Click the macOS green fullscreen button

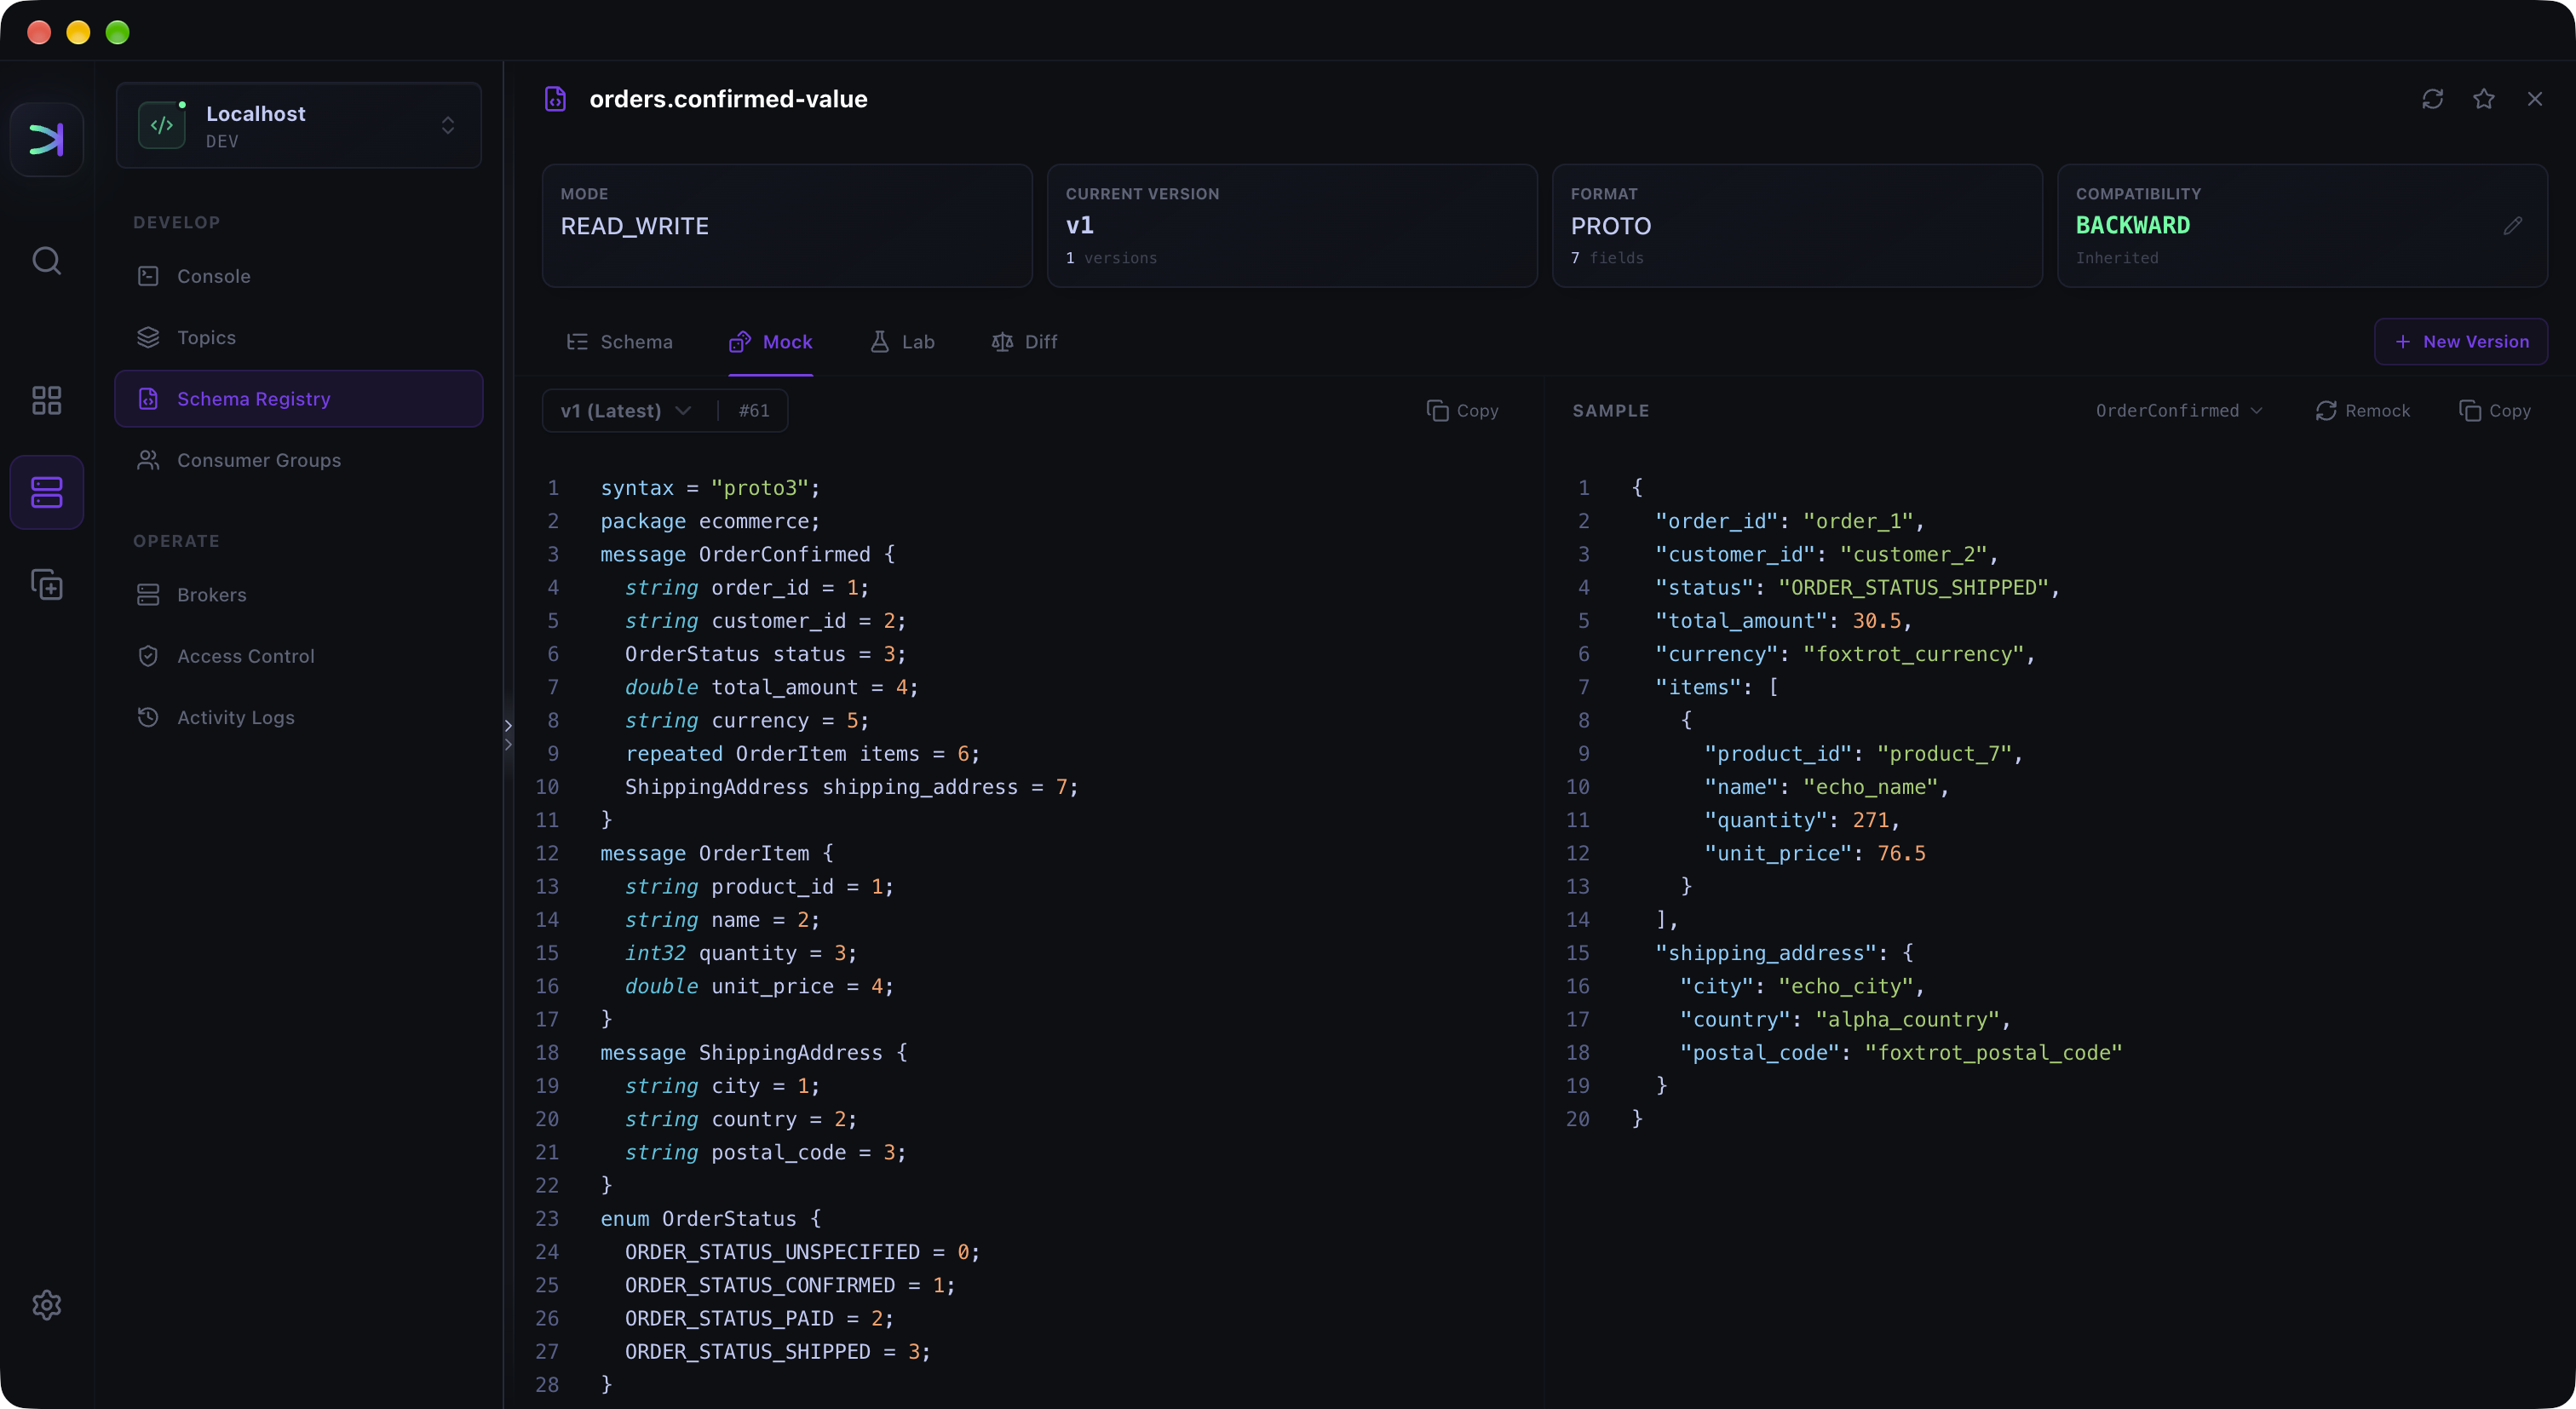click(117, 33)
